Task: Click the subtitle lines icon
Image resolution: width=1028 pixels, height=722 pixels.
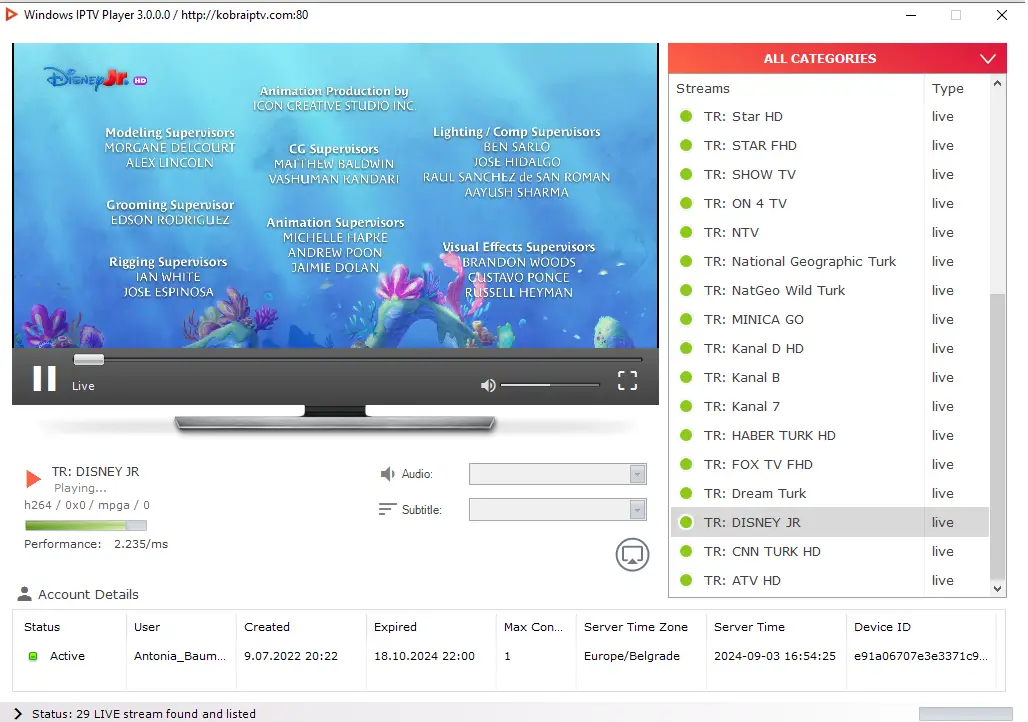Action: click(x=387, y=510)
